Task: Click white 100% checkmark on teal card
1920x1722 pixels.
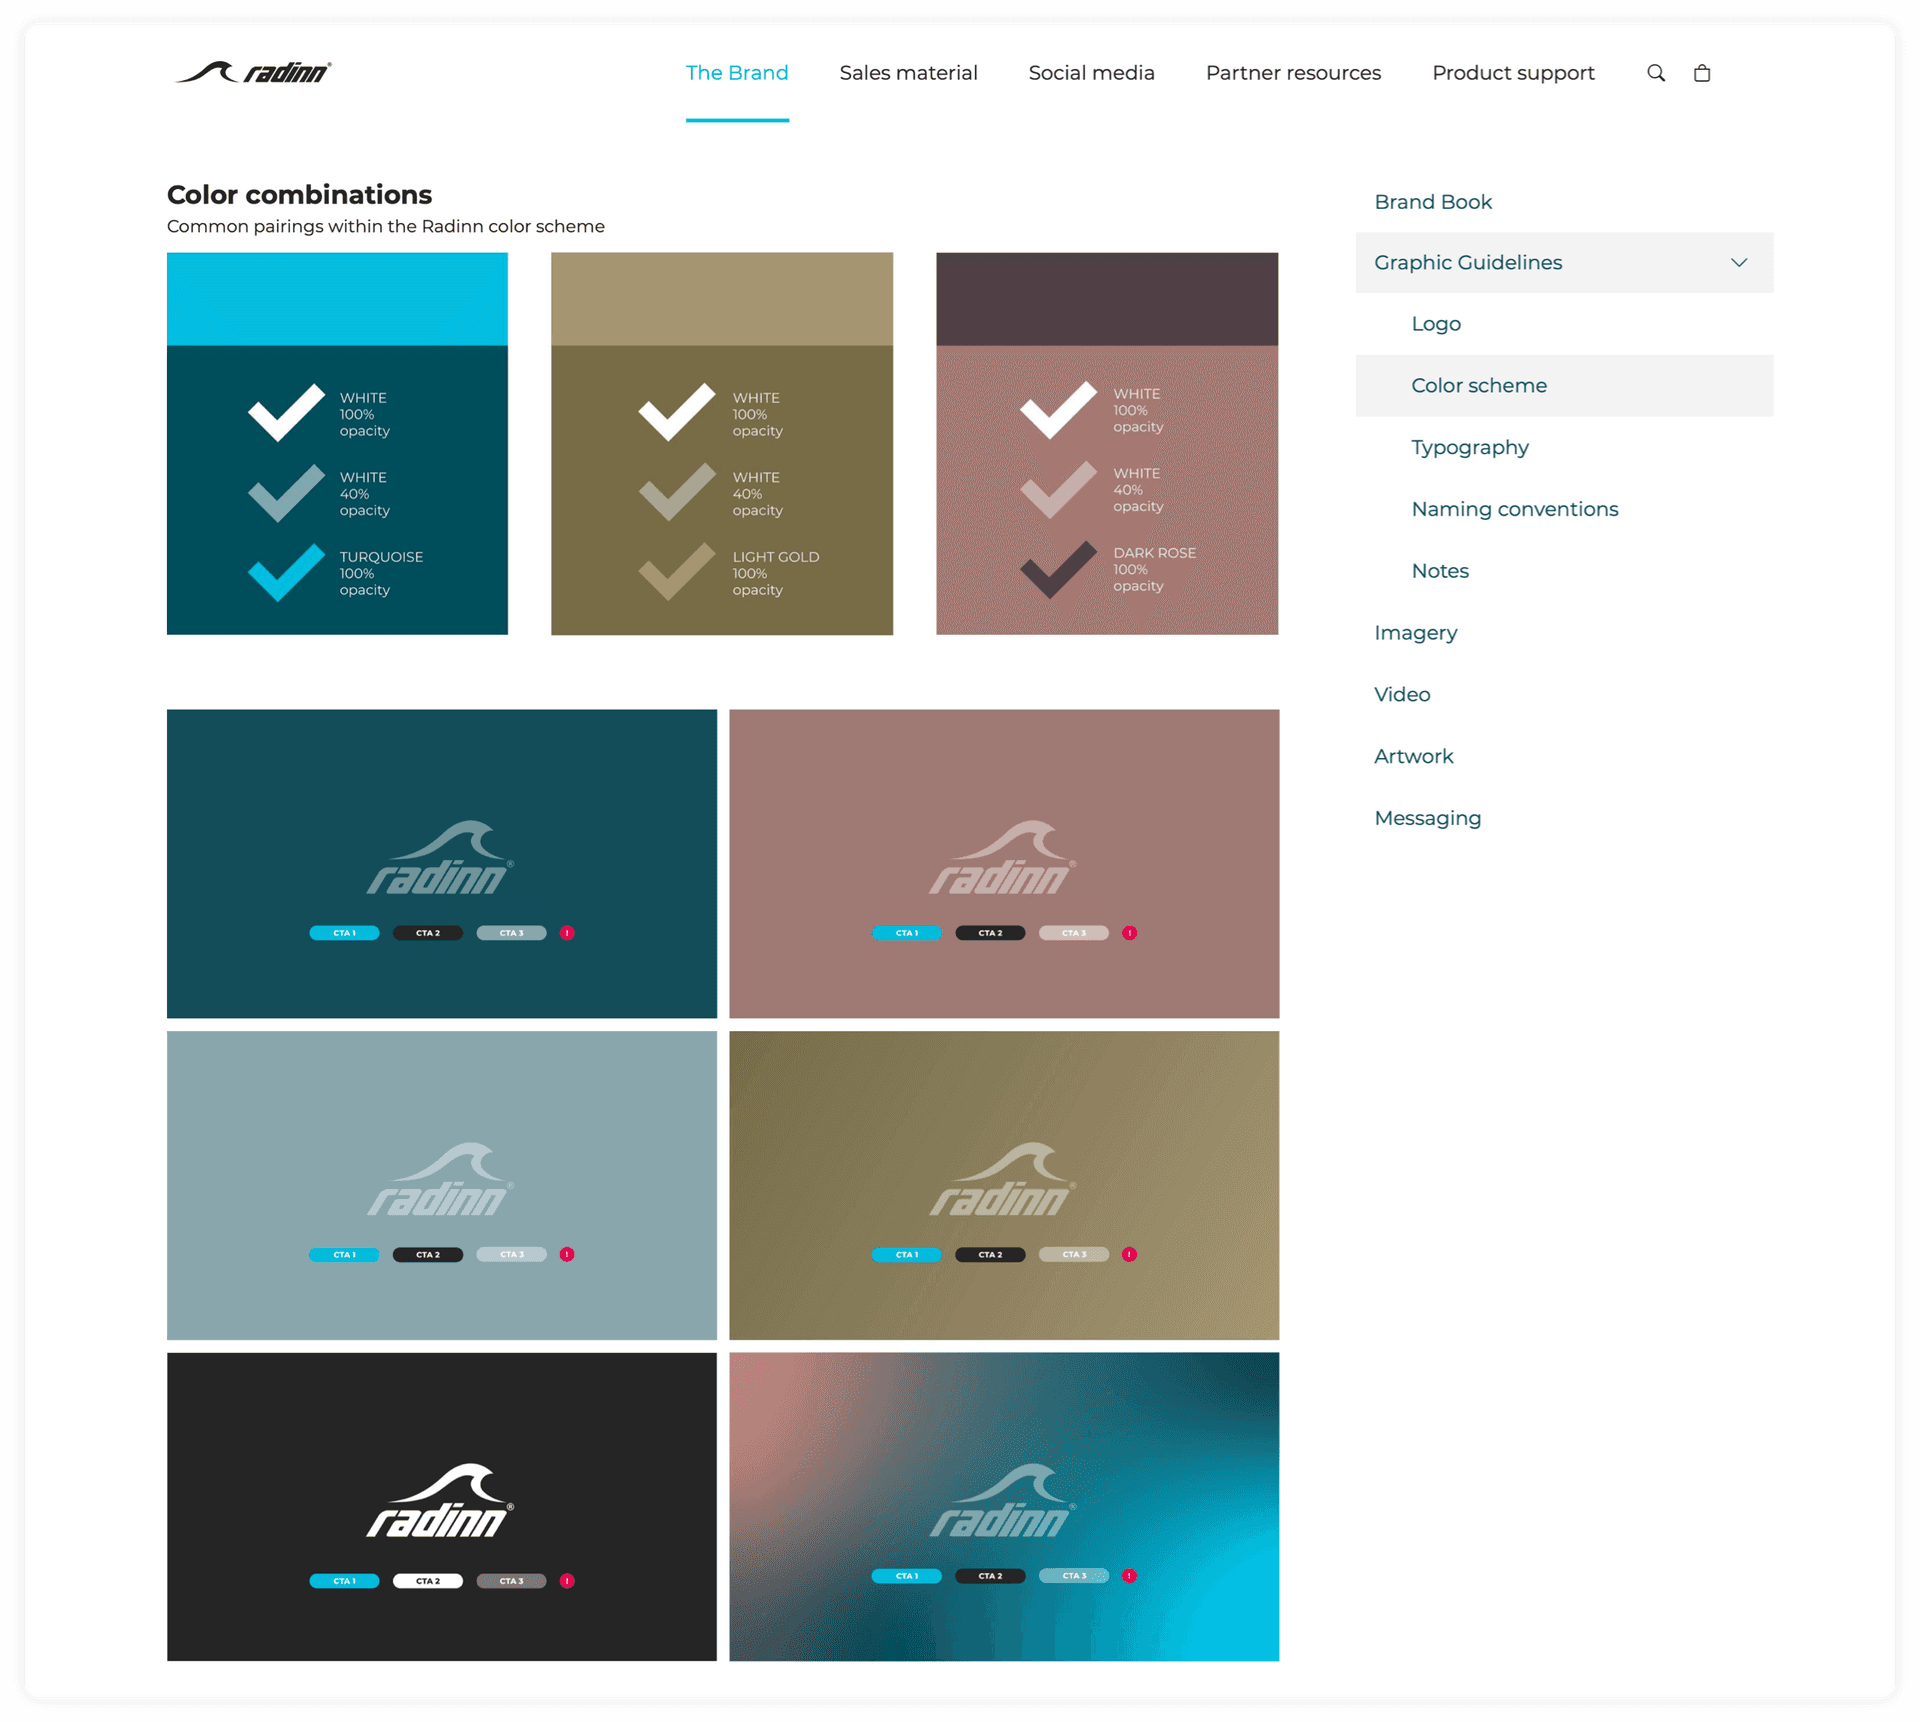Action: pyautogui.click(x=286, y=412)
